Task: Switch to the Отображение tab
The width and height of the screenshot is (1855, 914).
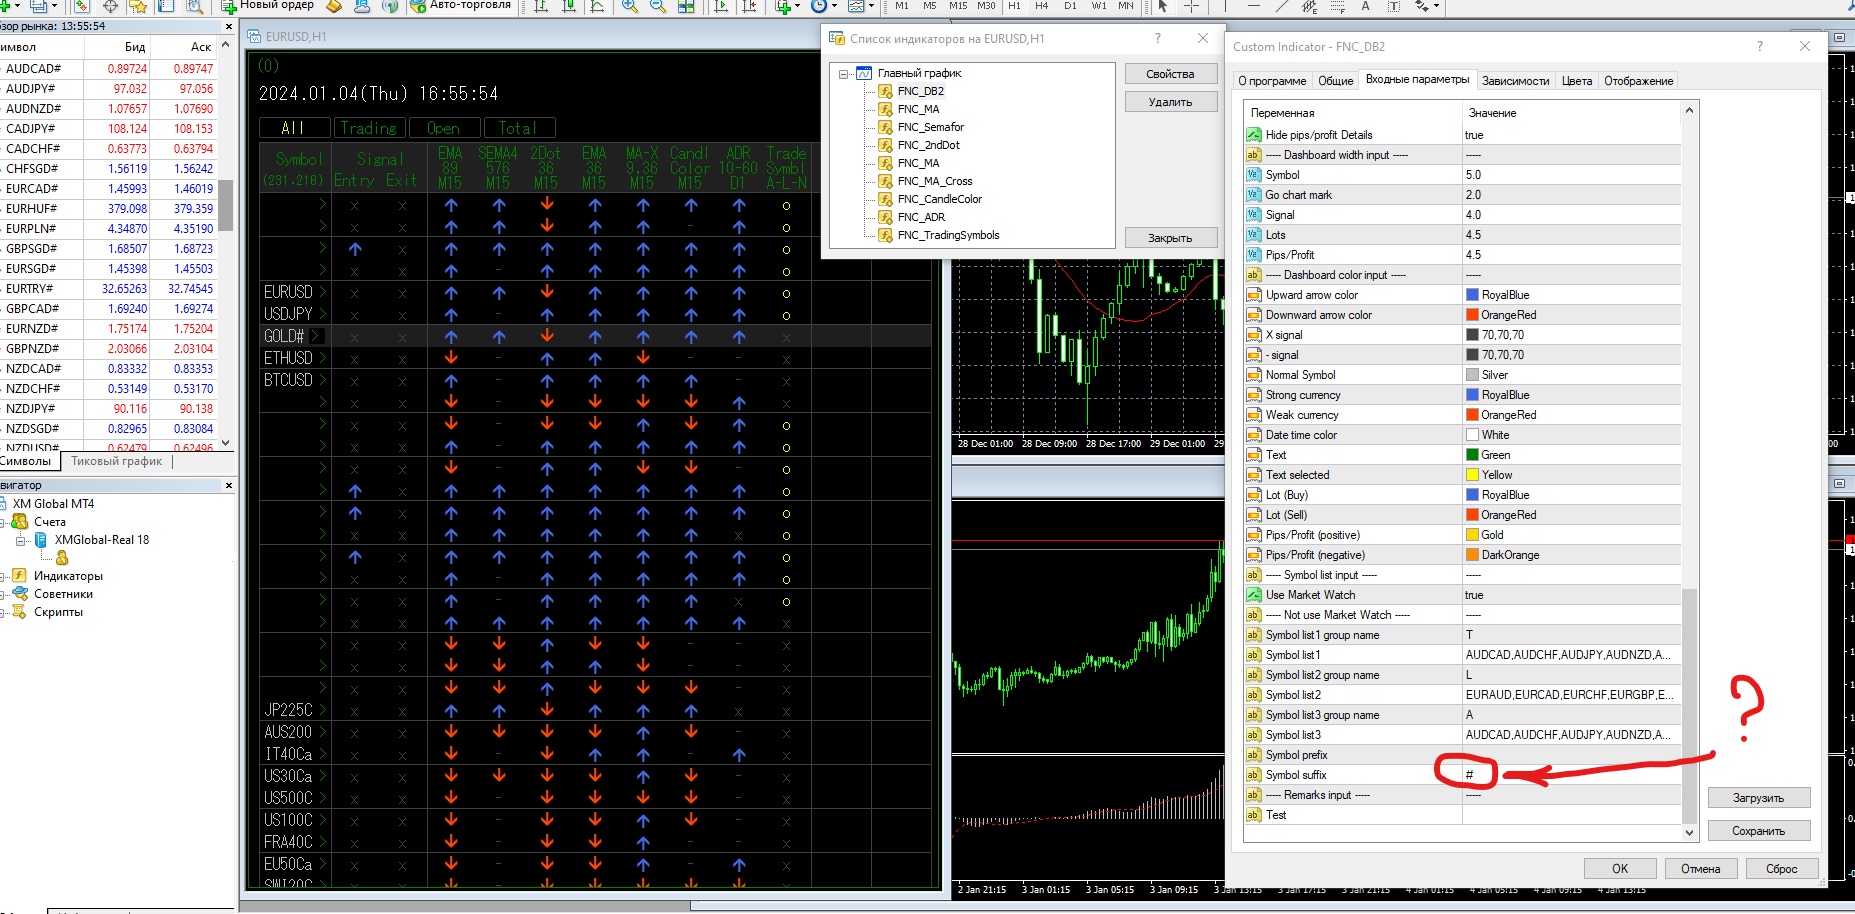Action: (1638, 81)
